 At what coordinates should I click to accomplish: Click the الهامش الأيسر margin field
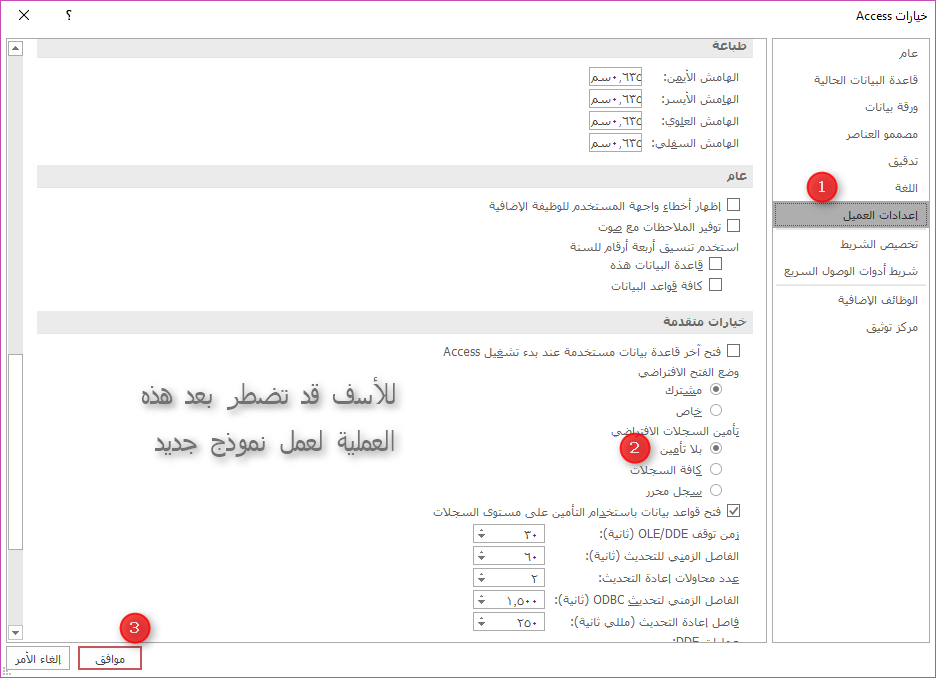point(615,99)
